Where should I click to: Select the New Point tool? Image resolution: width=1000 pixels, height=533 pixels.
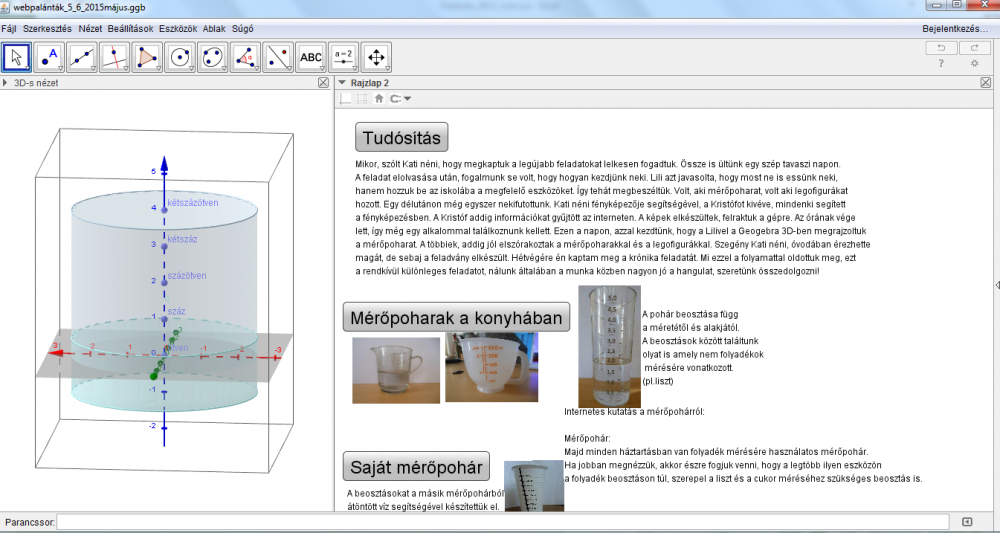click(50, 57)
